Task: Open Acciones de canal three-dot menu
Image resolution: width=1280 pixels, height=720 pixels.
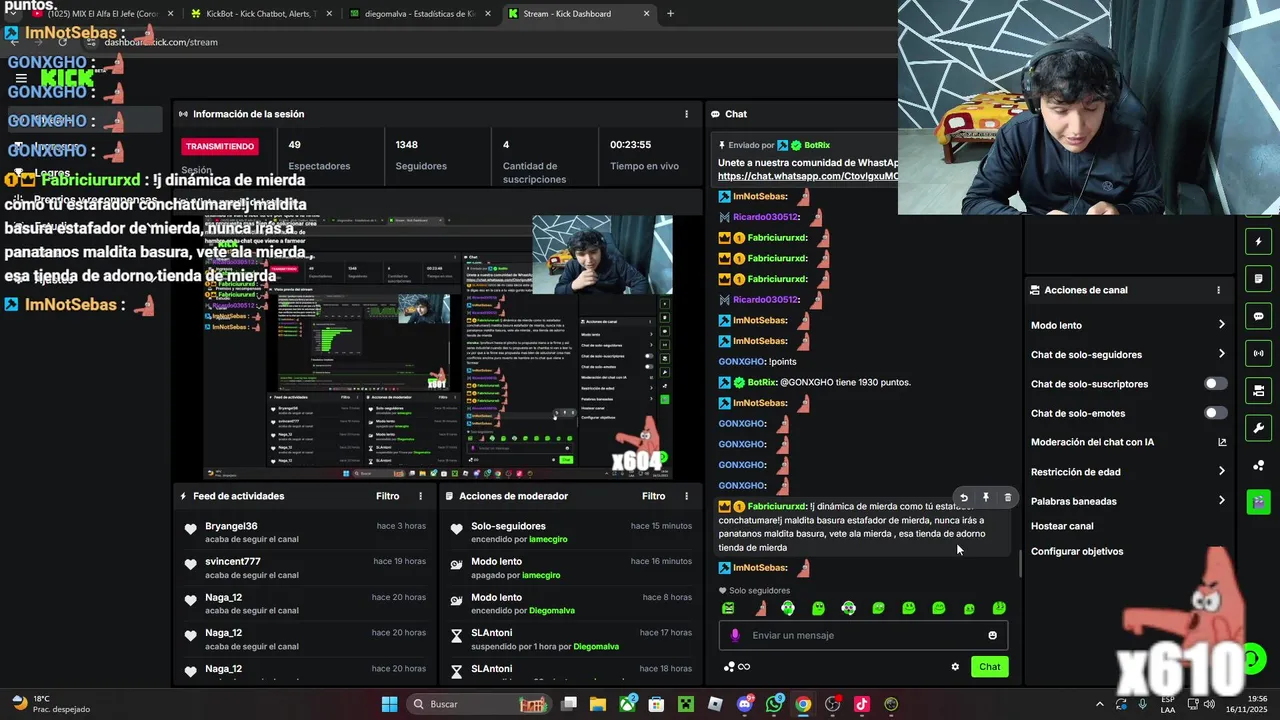Action: tap(1218, 290)
